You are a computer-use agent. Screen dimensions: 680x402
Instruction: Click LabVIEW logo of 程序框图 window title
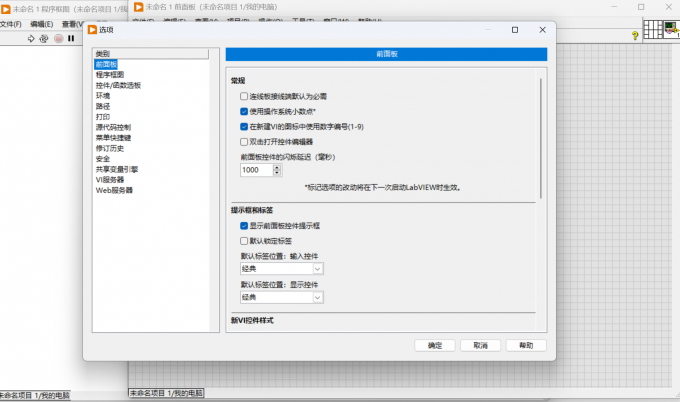[x=6, y=9]
